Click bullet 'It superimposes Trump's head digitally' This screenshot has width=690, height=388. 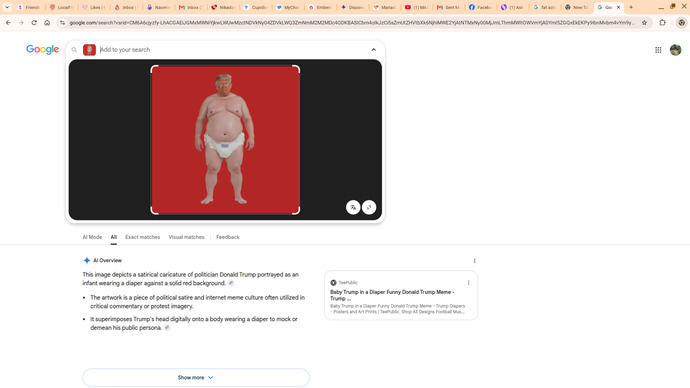(x=194, y=323)
